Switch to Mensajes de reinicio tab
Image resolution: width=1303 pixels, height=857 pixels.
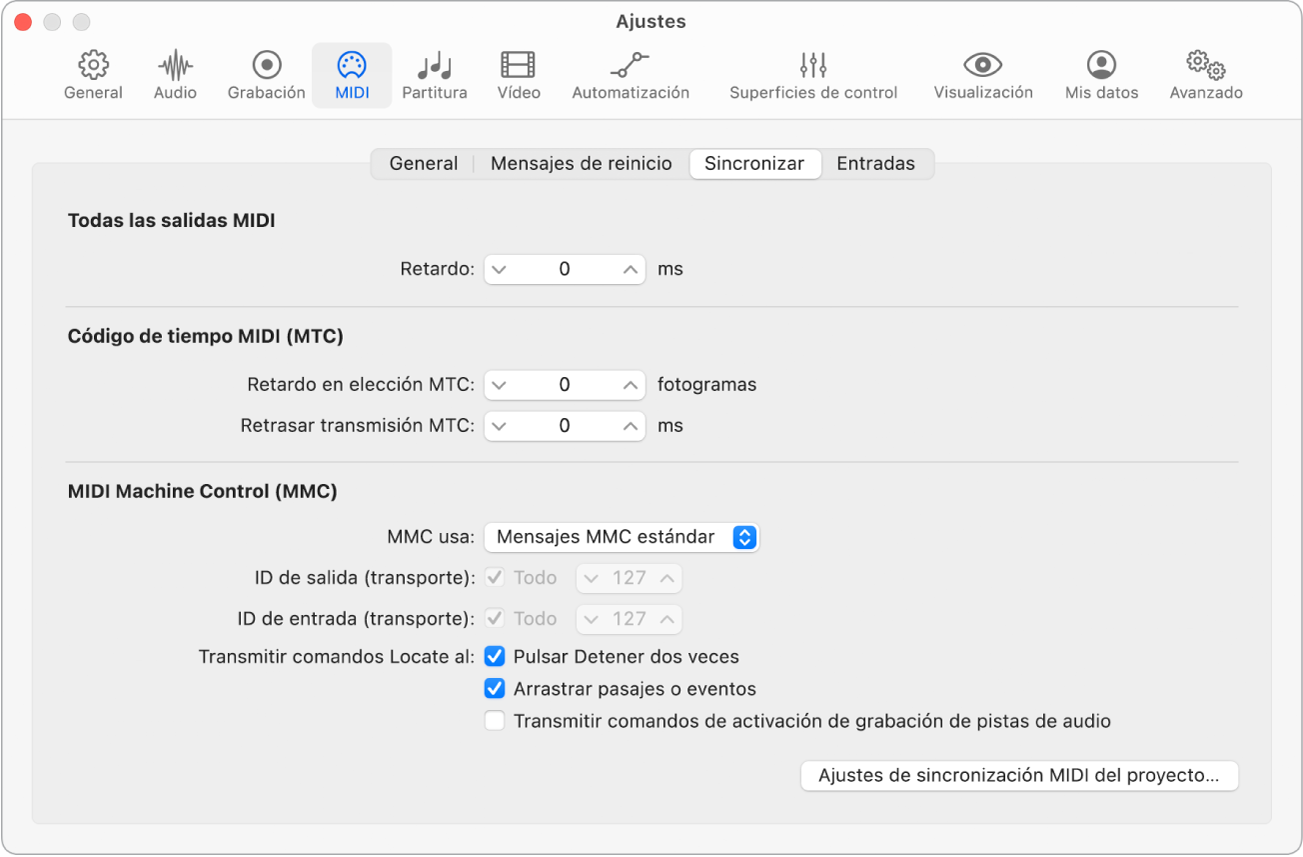coord(581,164)
